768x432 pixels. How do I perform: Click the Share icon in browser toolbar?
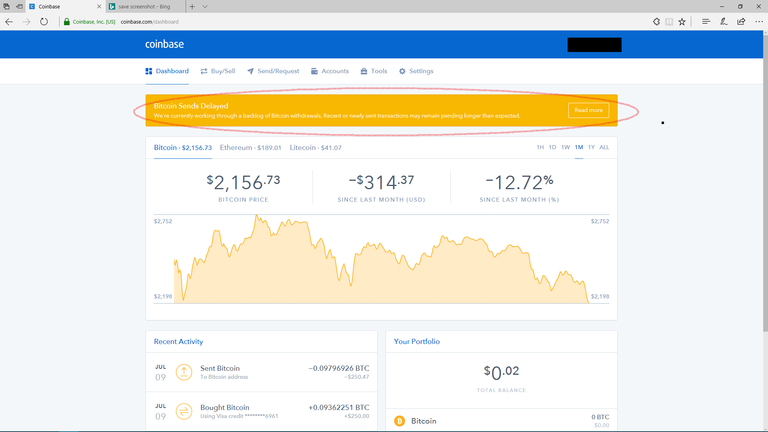pyautogui.click(x=741, y=22)
